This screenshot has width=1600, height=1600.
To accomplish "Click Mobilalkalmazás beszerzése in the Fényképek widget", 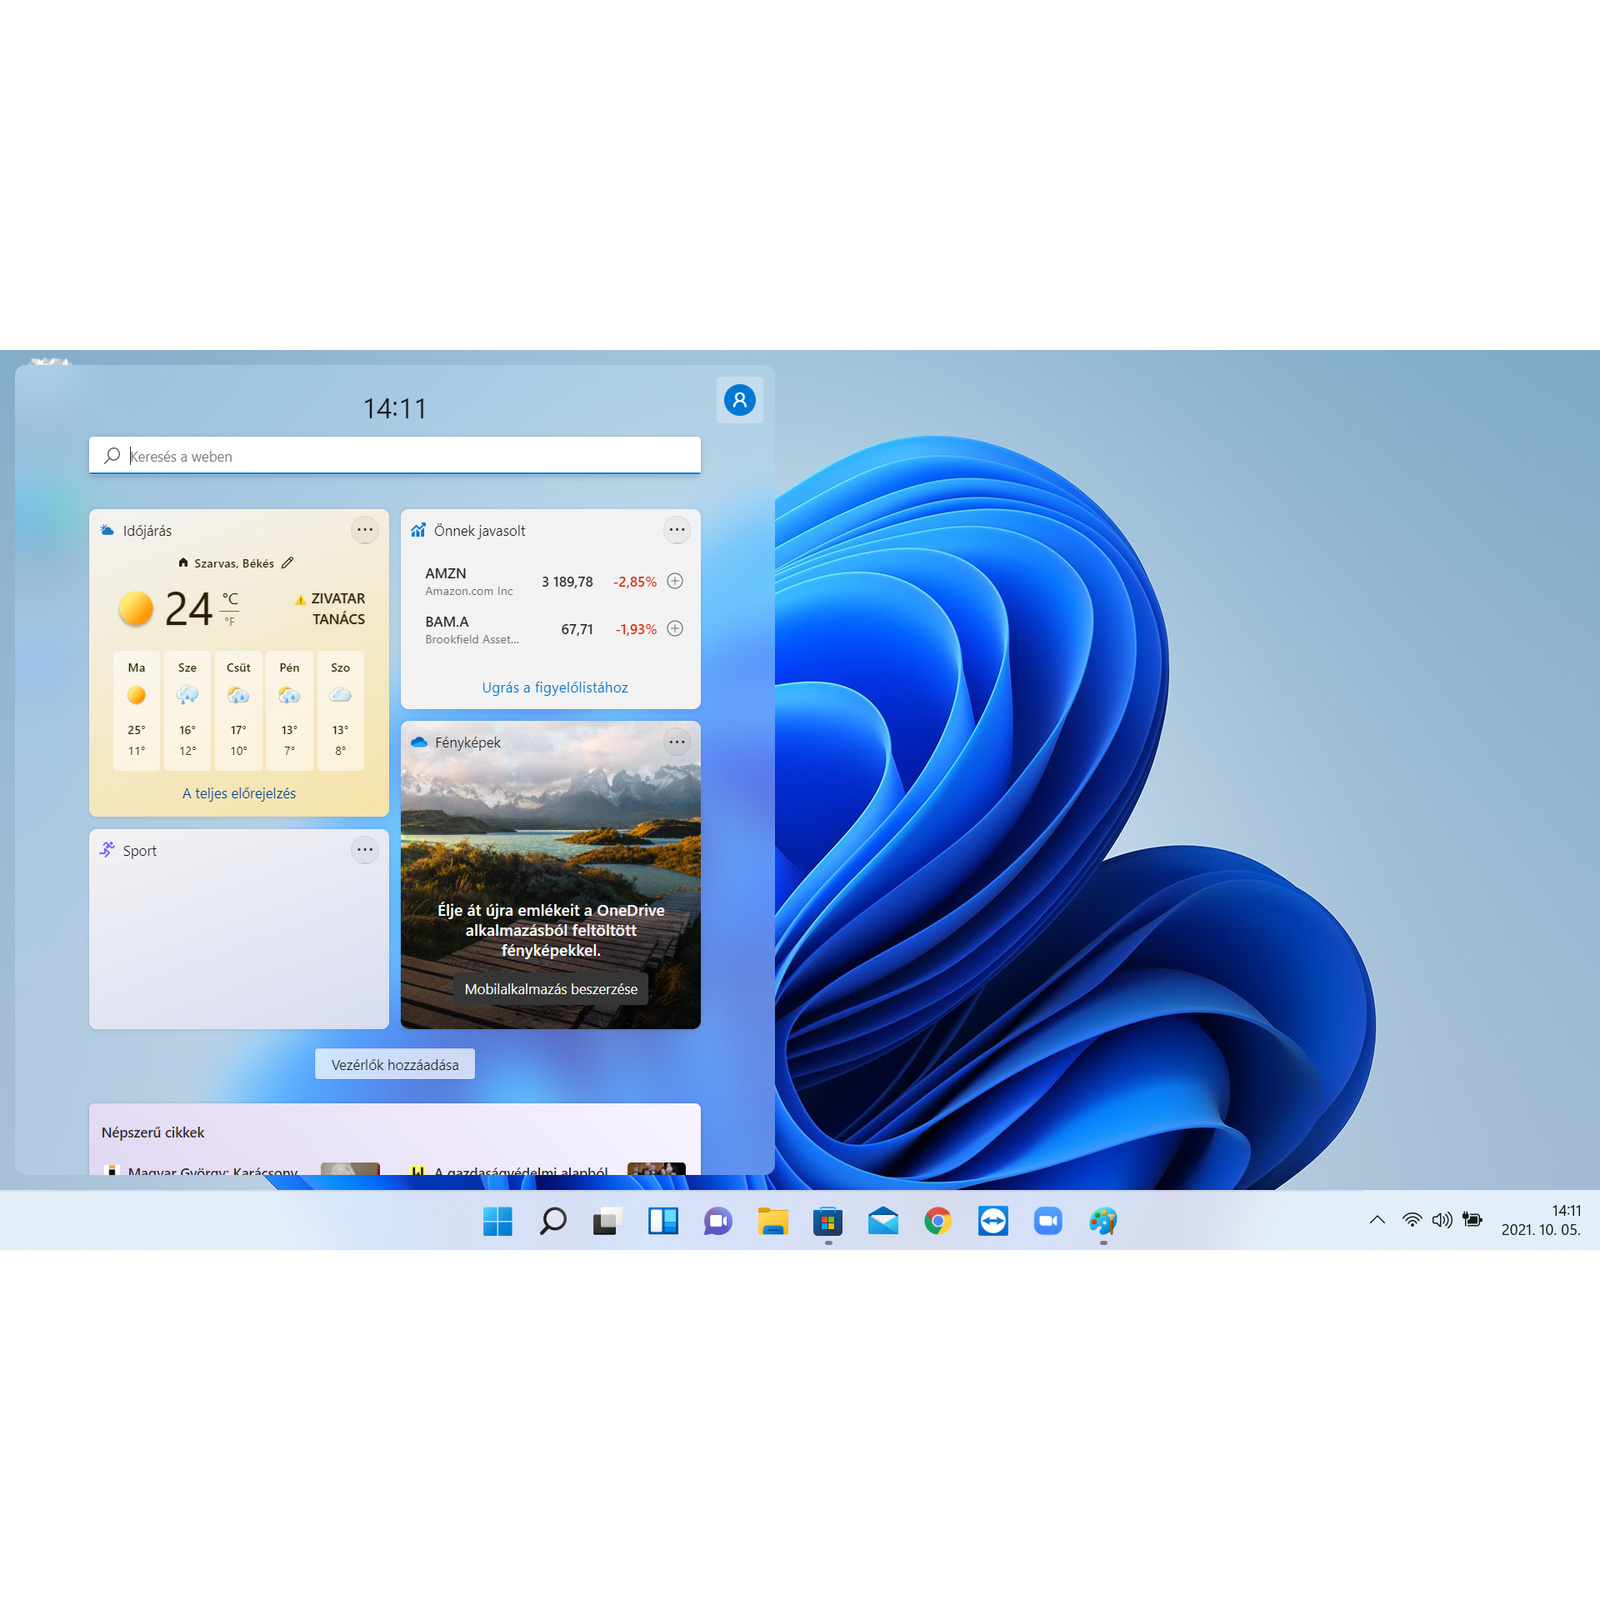I will (x=551, y=988).
